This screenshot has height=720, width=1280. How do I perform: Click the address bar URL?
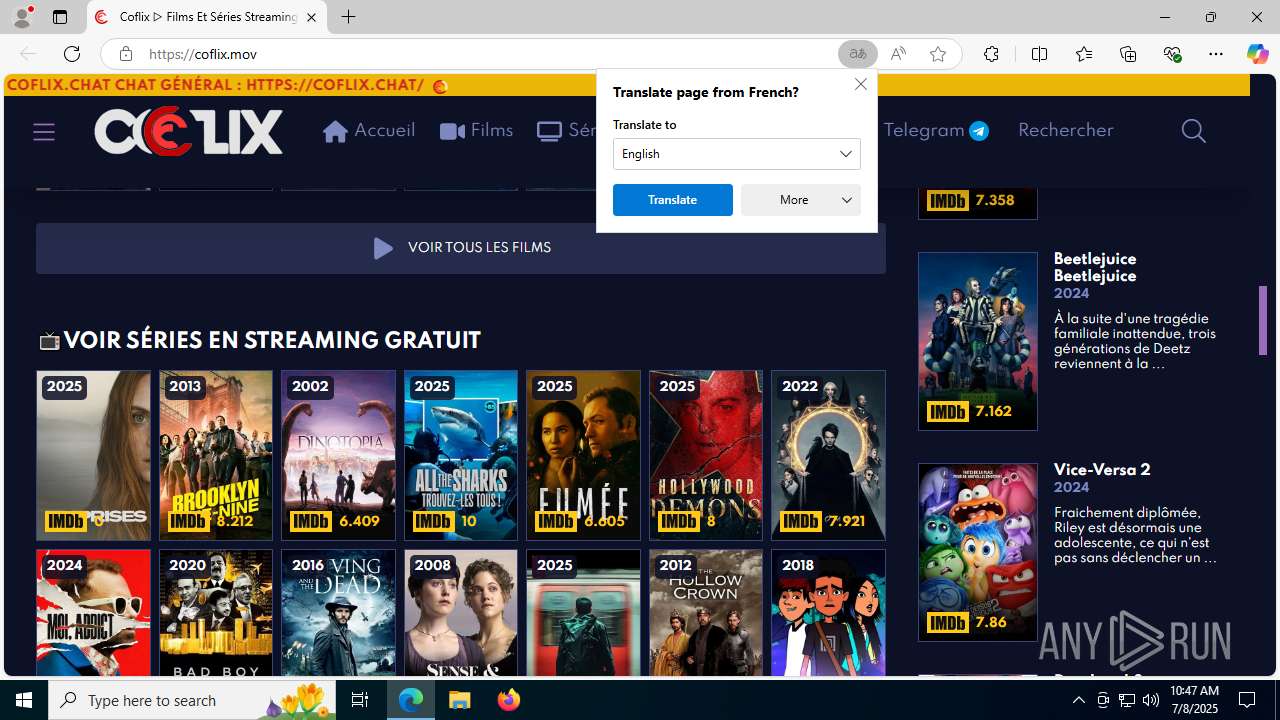pyautogui.click(x=203, y=54)
